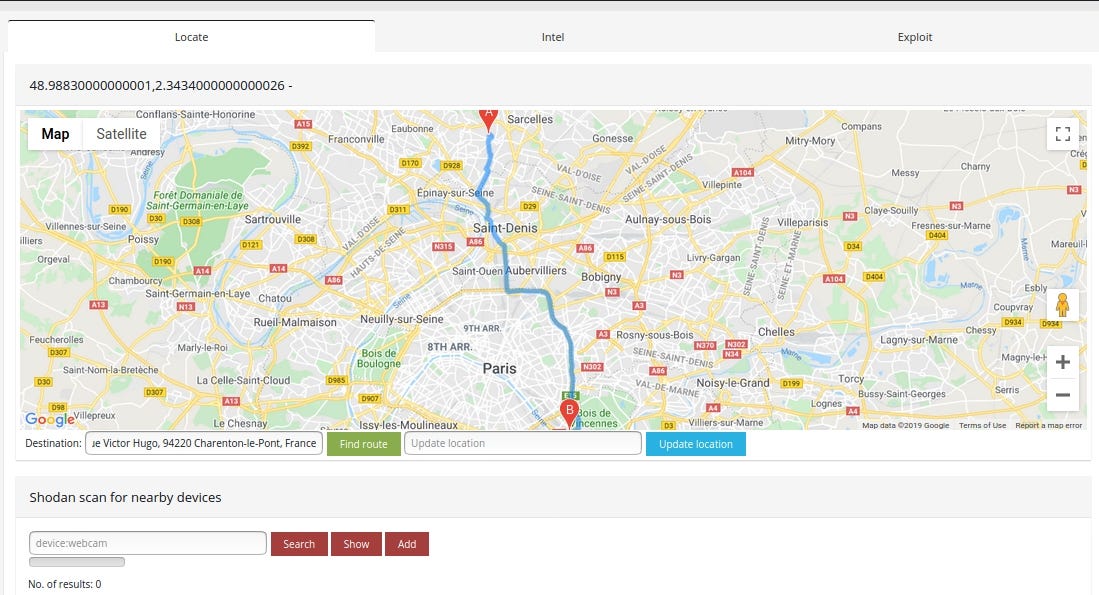The image size is (1099, 595).
Task: Click the Saint-Denis map label
Action: 505,228
